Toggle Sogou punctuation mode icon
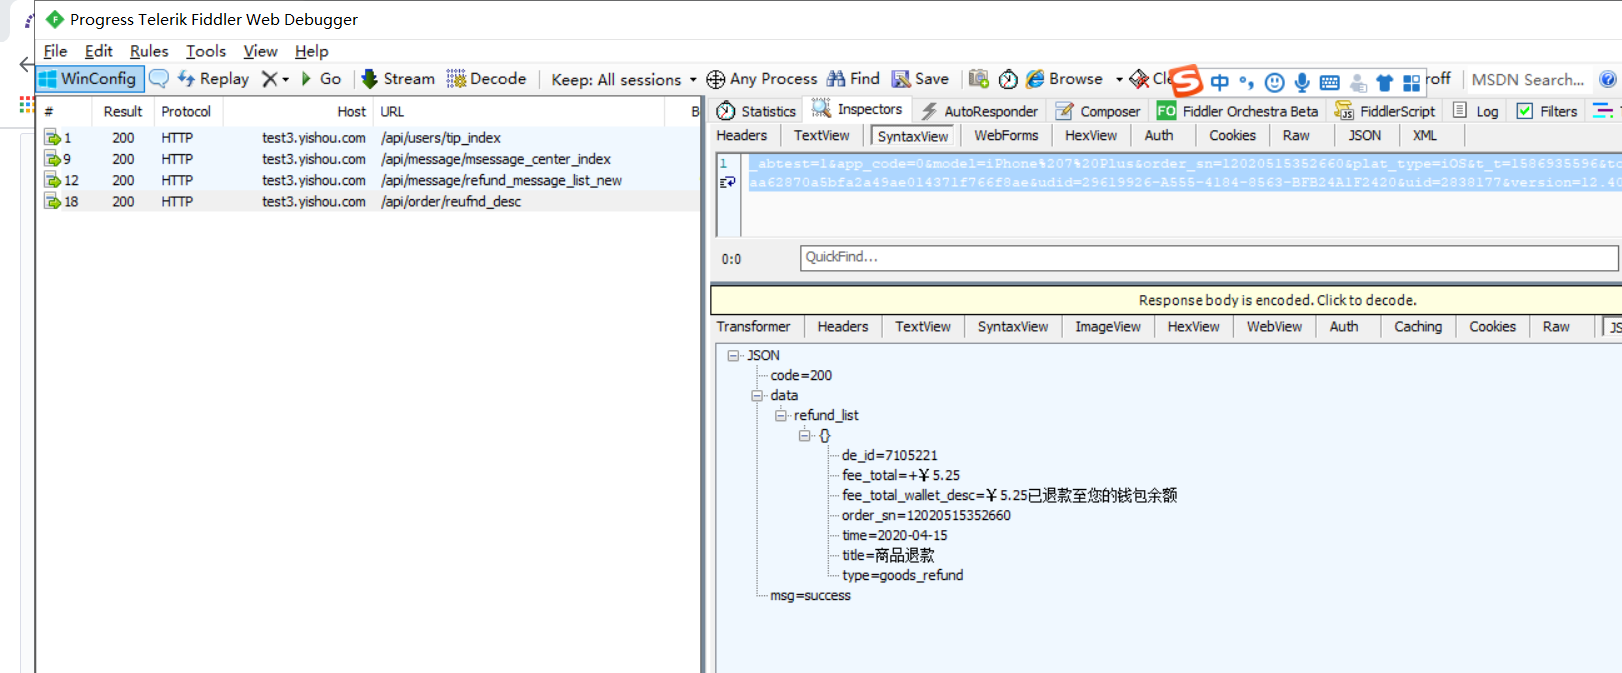 [x=1246, y=82]
